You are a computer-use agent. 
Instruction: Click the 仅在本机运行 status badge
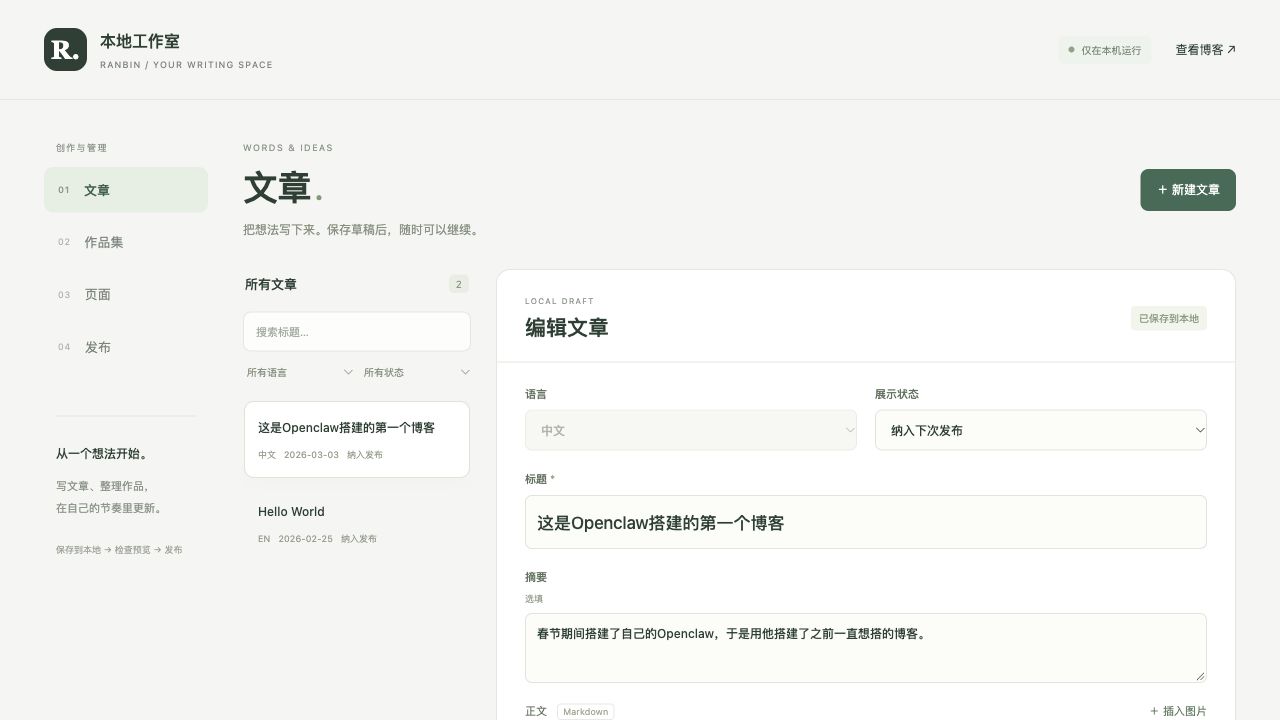(1104, 50)
